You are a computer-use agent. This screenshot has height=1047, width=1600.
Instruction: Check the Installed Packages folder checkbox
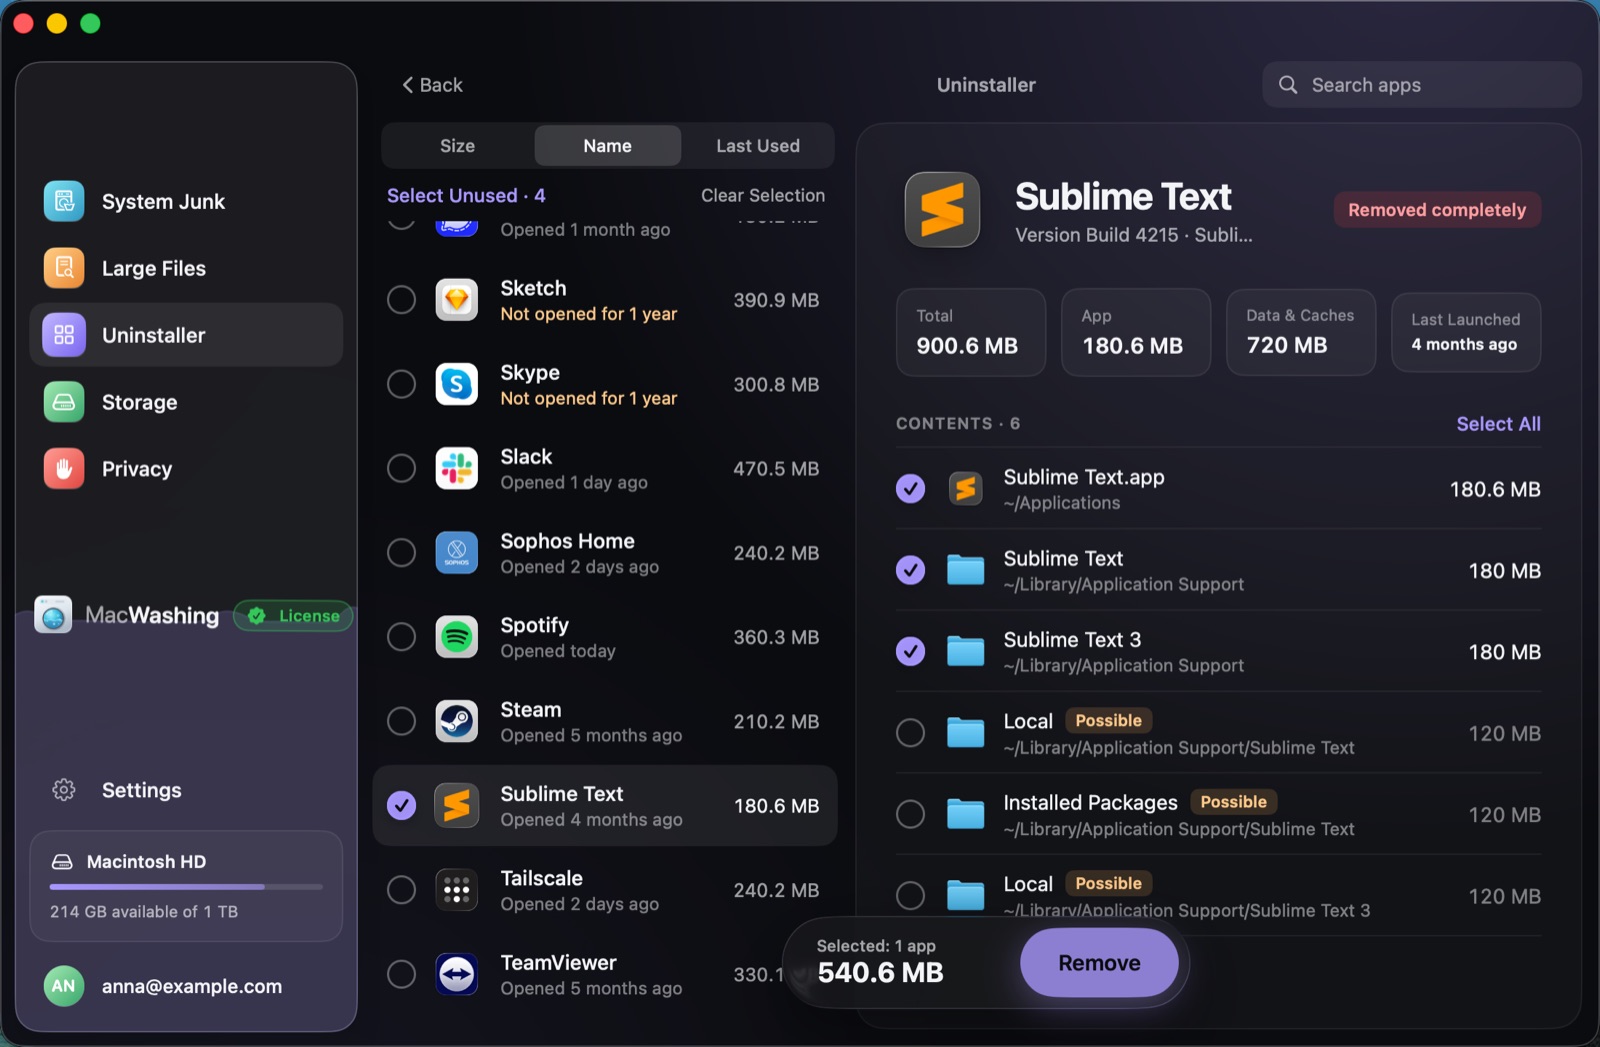910,815
